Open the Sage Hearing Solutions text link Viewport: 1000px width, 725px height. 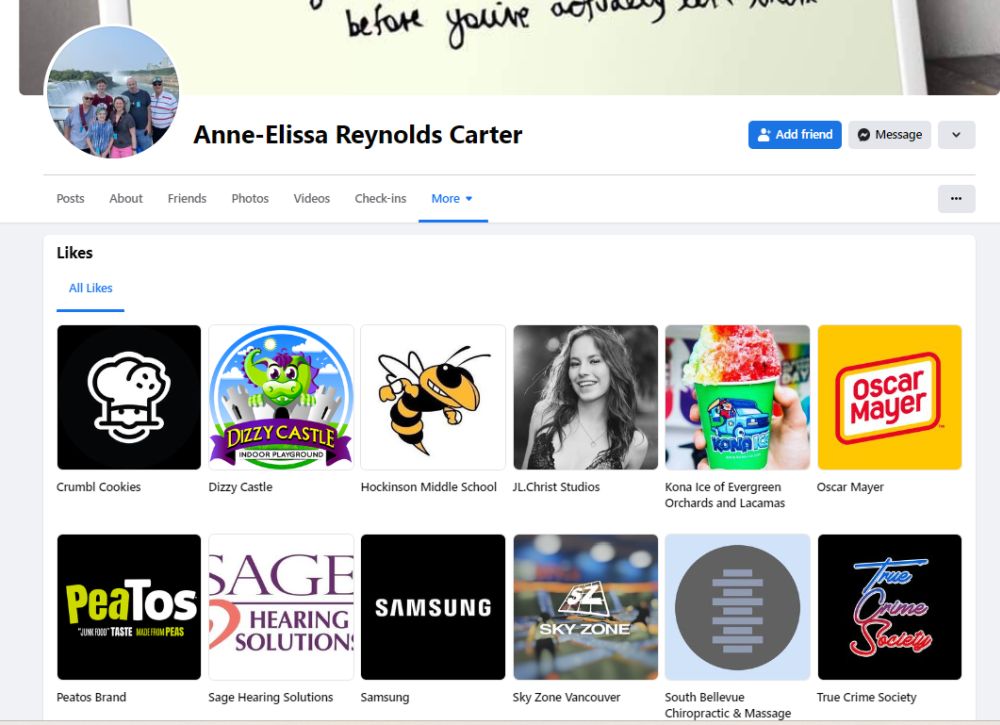(270, 698)
